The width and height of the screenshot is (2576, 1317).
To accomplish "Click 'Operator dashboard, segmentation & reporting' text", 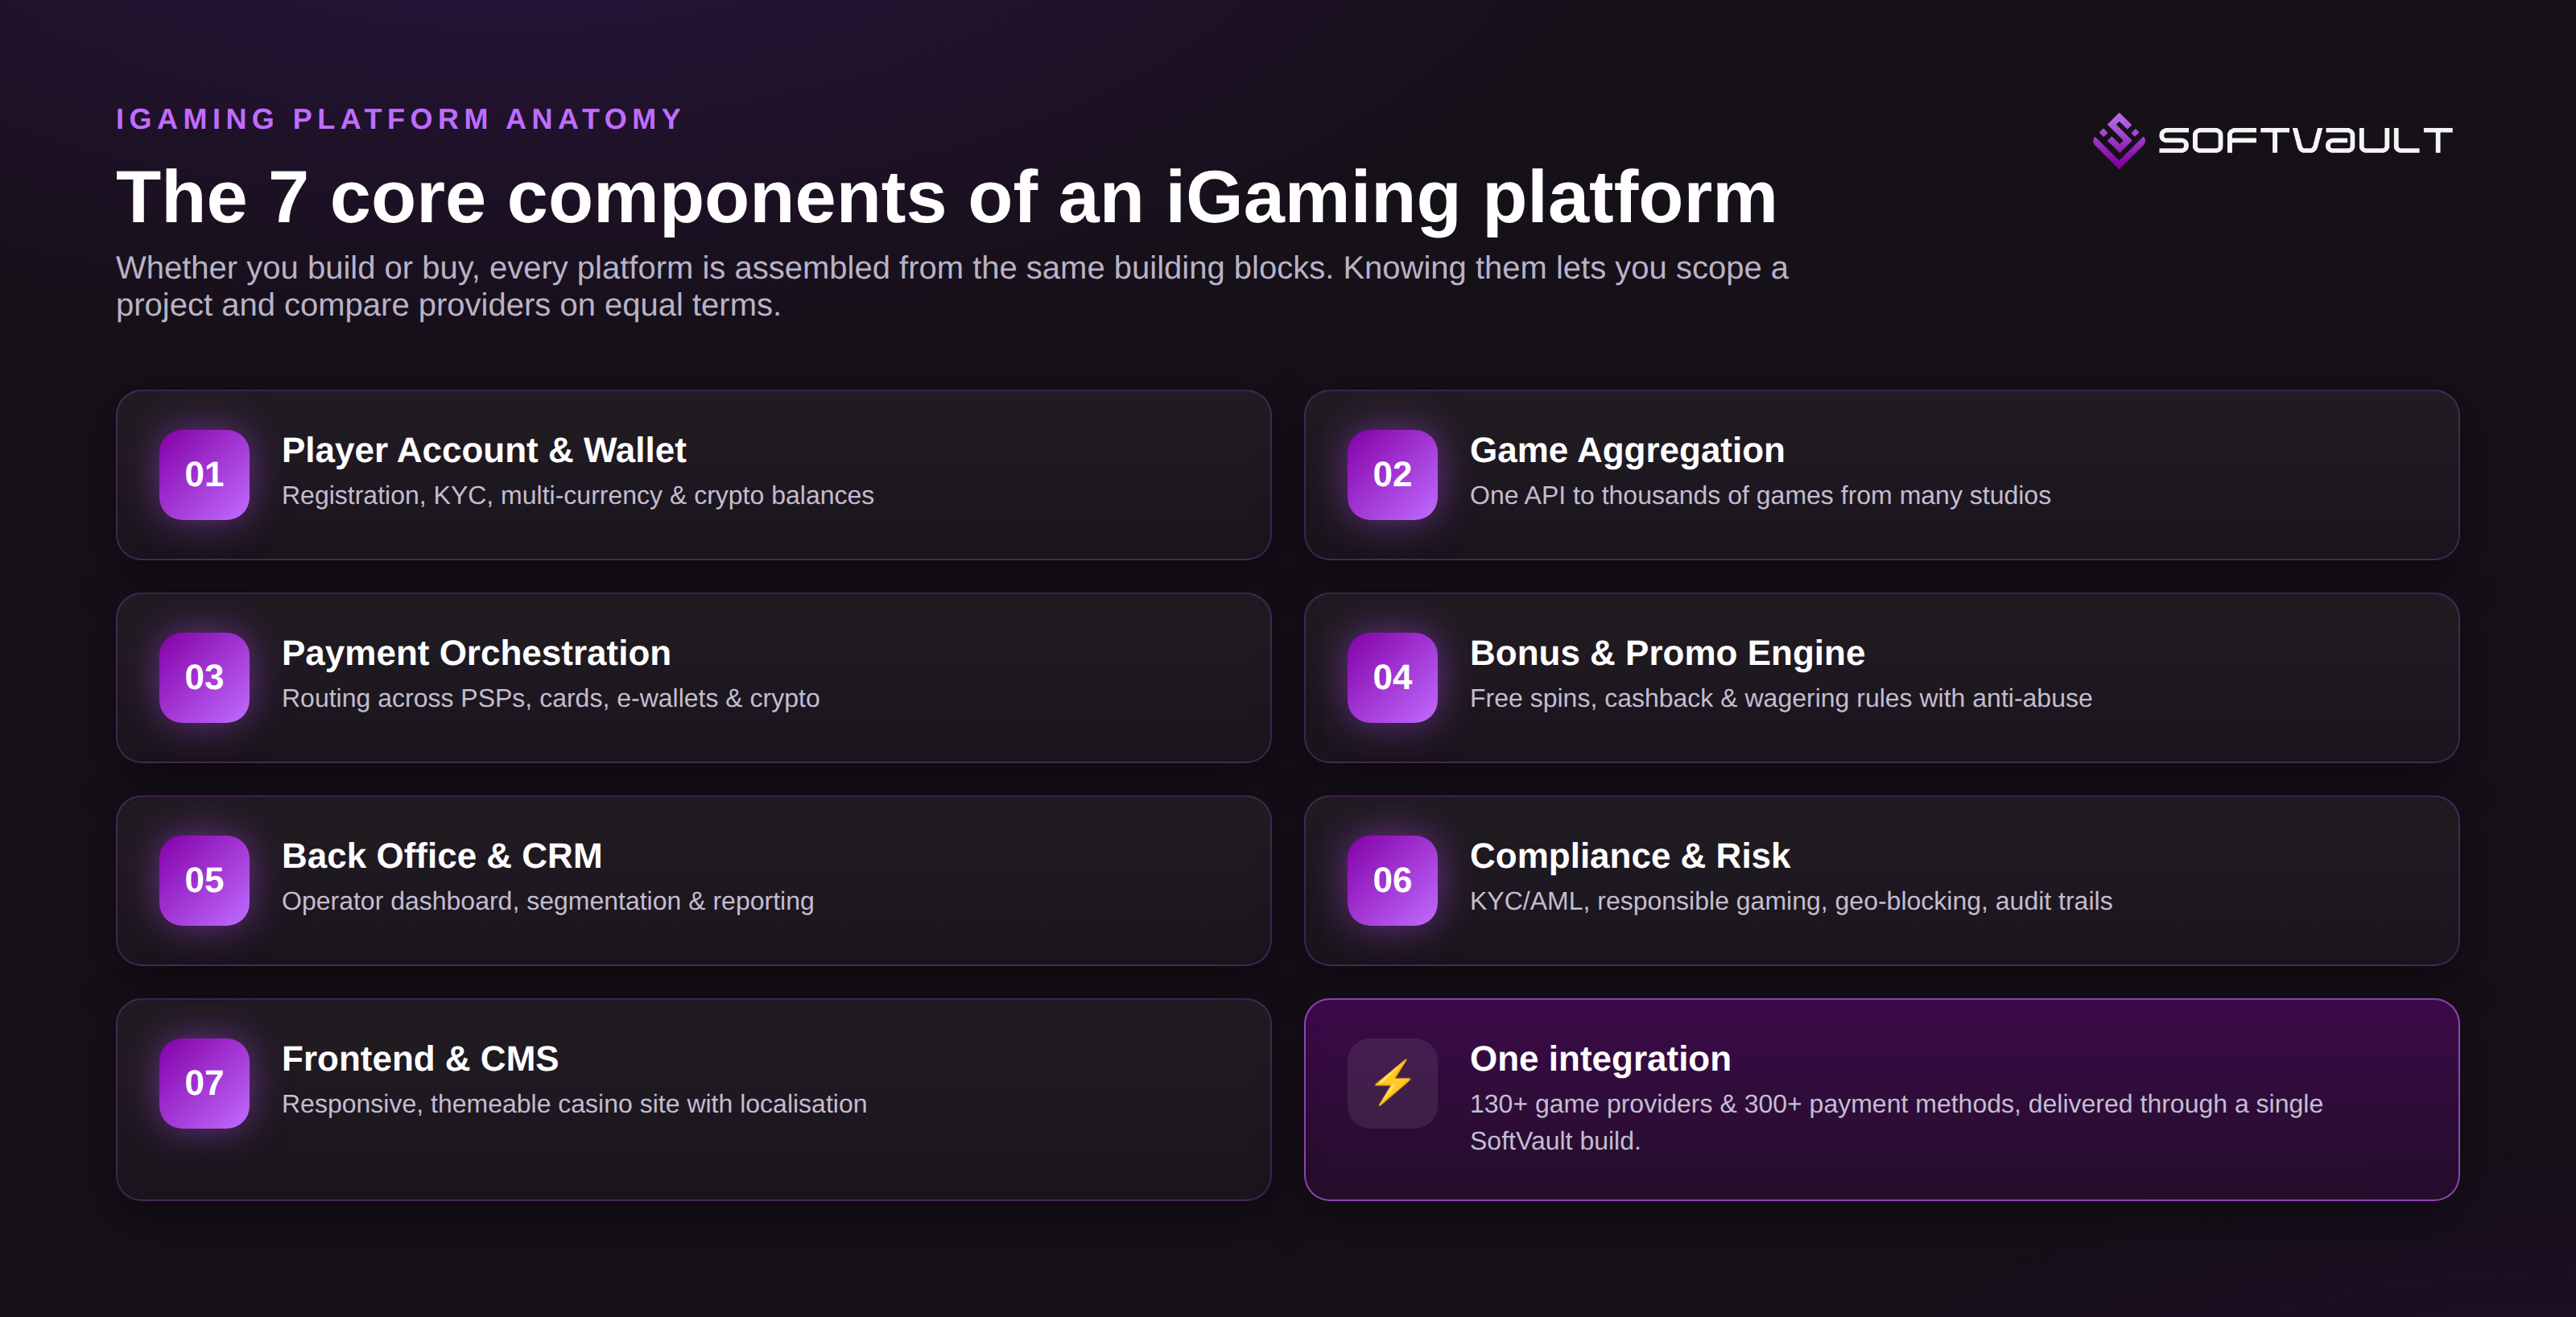I will click(x=548, y=902).
